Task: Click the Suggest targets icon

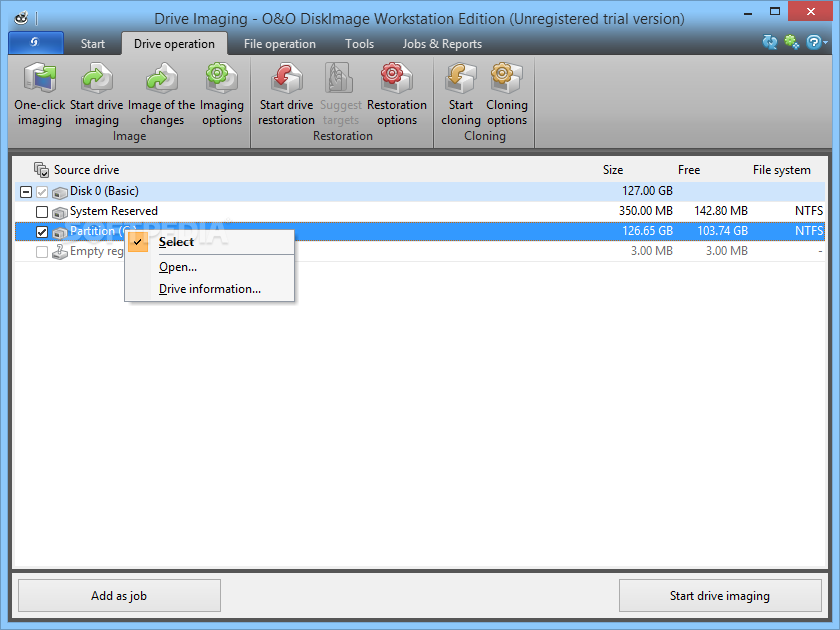Action: pos(340,78)
